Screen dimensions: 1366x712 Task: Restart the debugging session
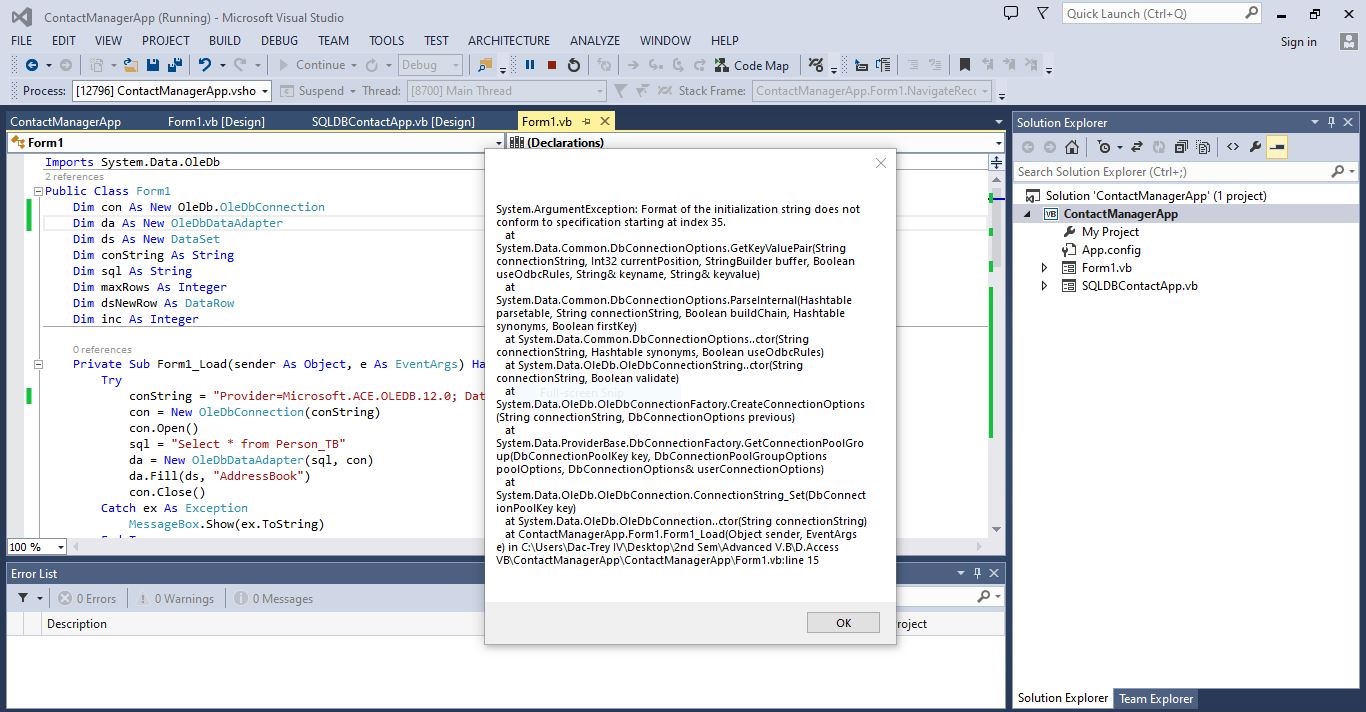click(574, 65)
